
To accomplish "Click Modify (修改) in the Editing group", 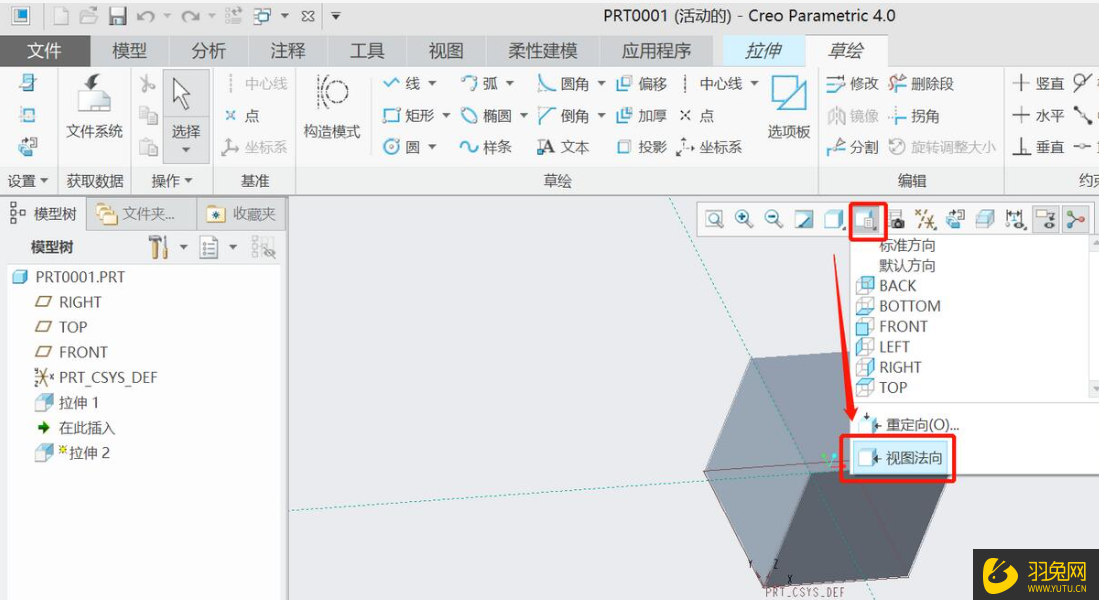I will click(852, 83).
